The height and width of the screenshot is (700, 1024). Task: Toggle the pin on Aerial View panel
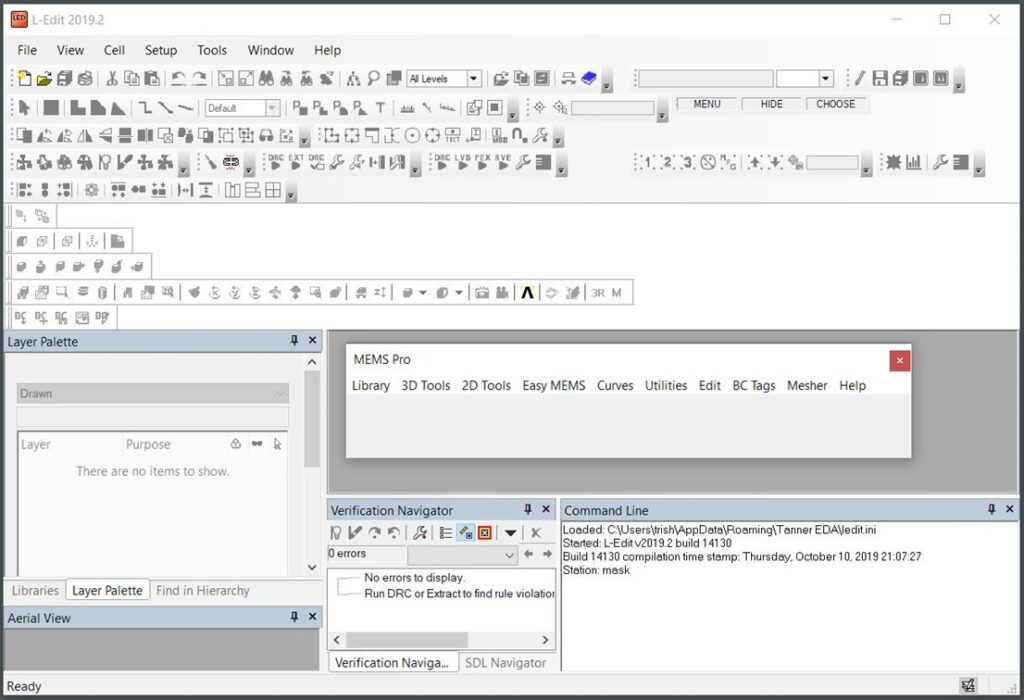click(x=294, y=617)
